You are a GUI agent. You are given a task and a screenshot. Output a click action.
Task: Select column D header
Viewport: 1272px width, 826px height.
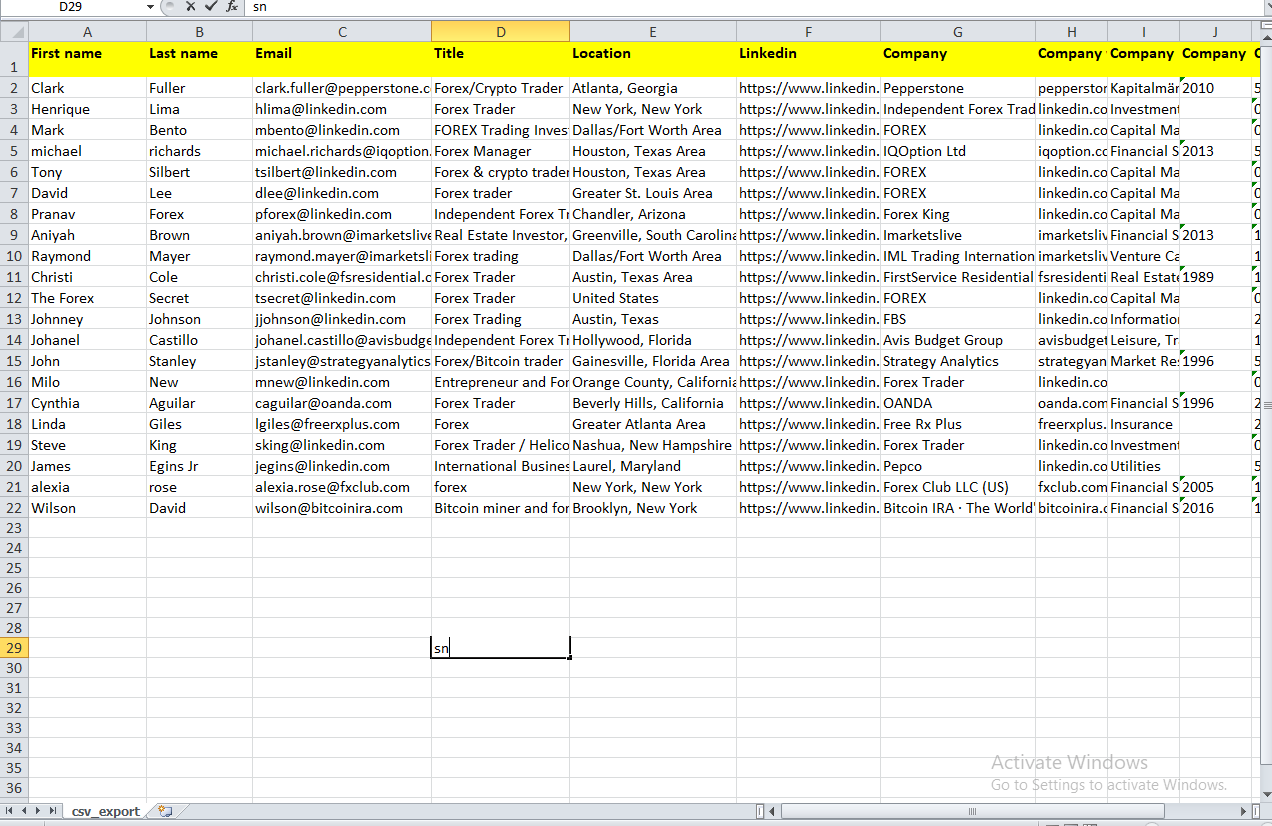pyautogui.click(x=500, y=31)
